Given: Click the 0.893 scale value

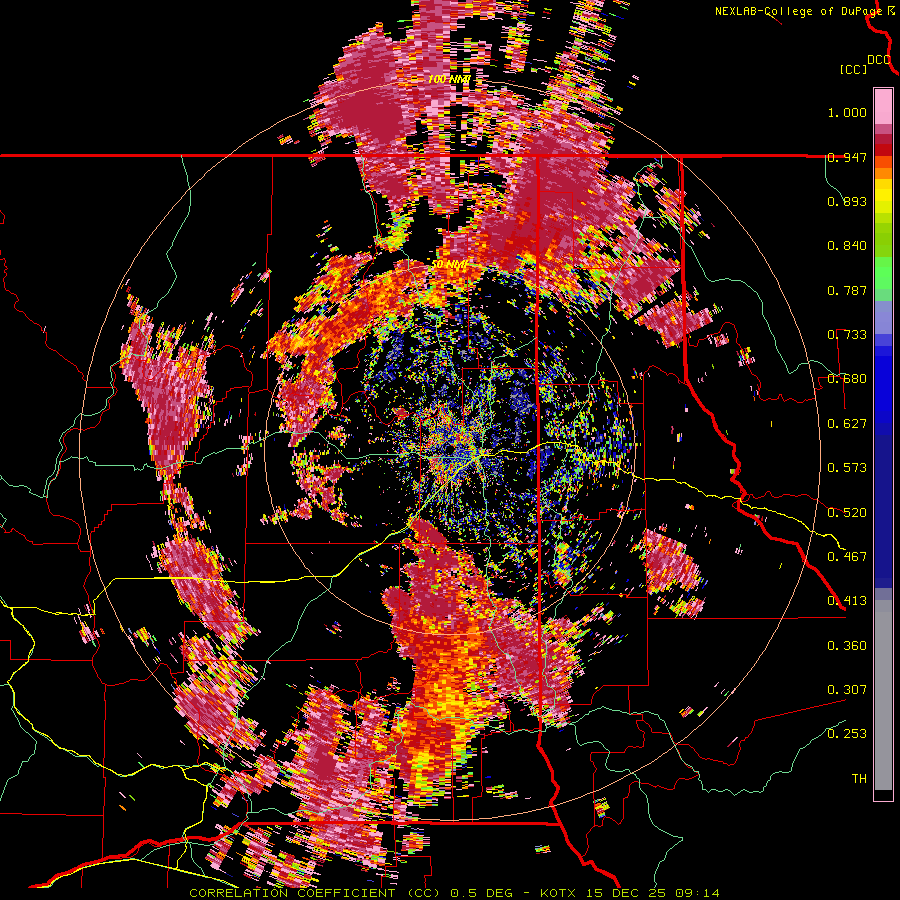Looking at the screenshot, I should pos(847,201).
